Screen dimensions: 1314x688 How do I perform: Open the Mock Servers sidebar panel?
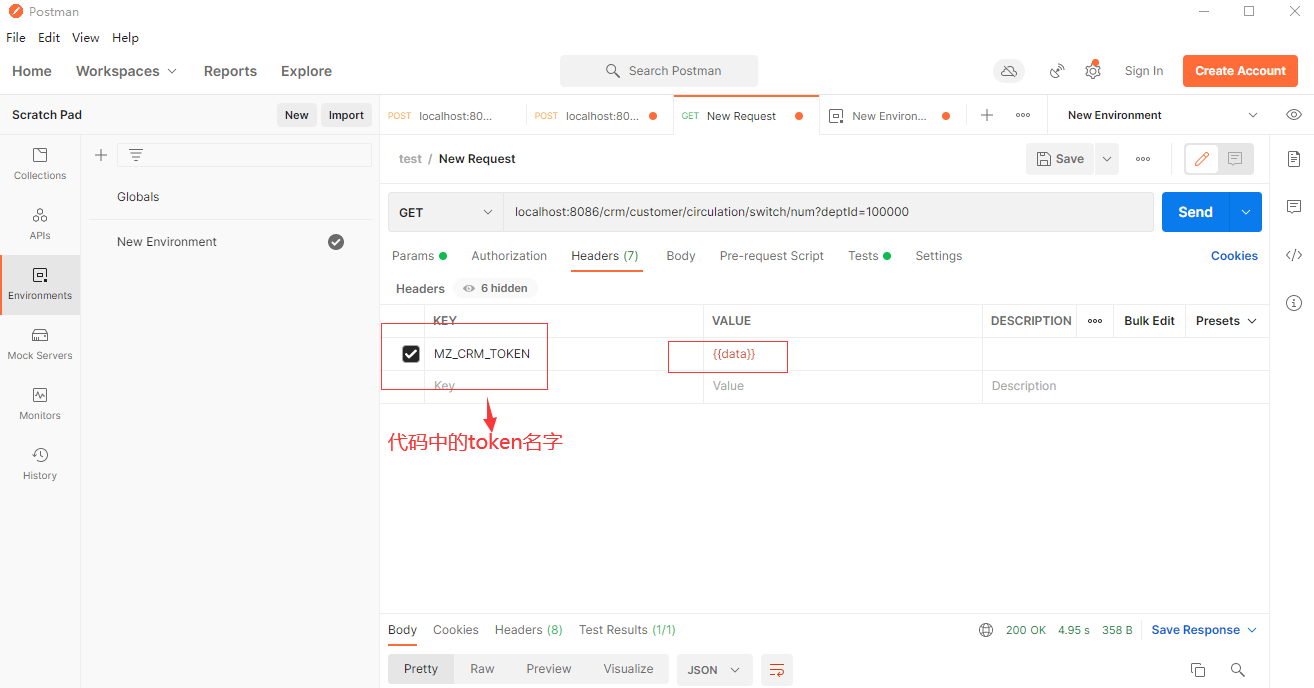pyautogui.click(x=40, y=344)
